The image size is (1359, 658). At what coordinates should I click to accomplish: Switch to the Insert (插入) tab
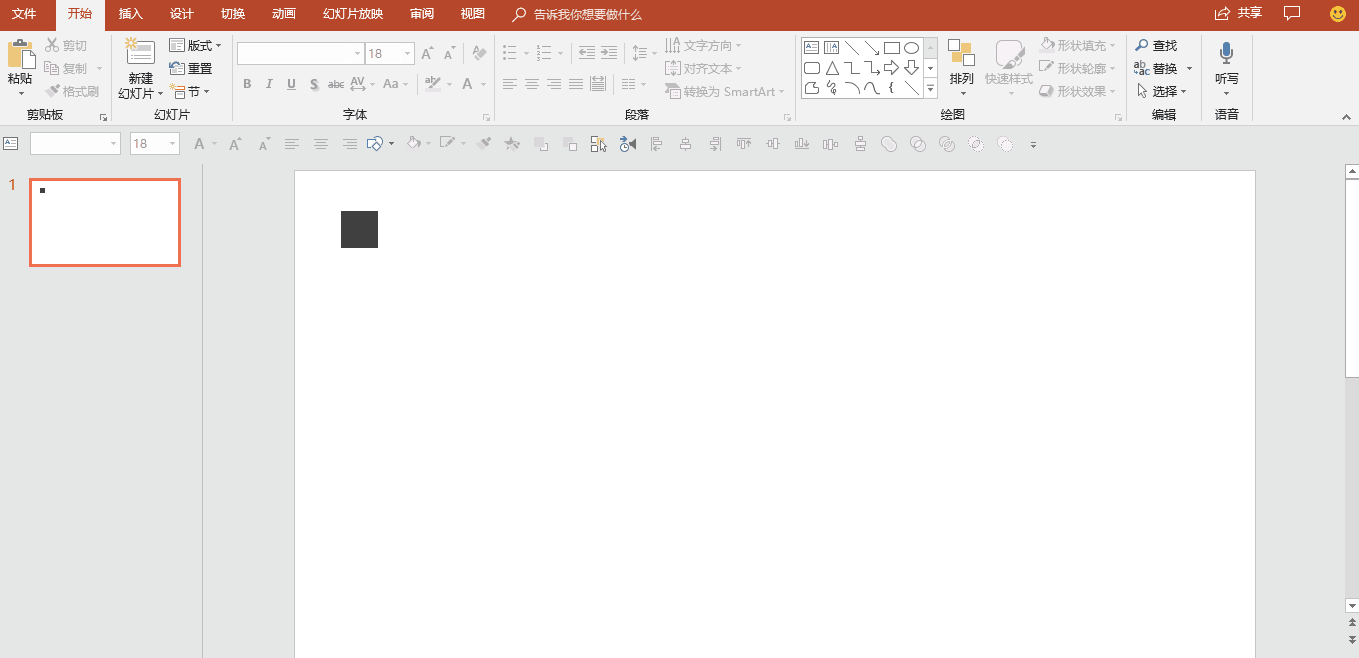tap(130, 14)
